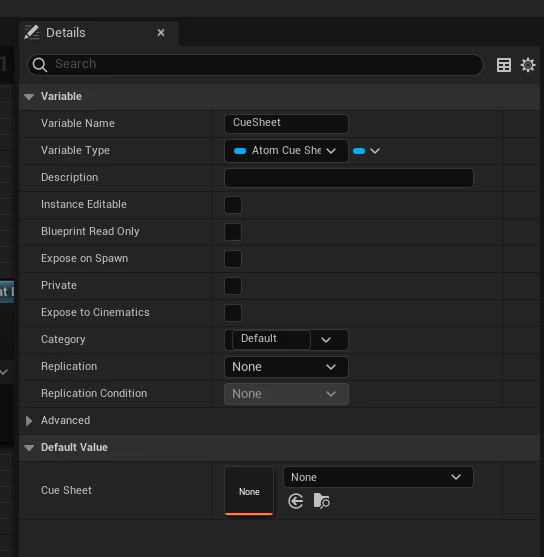
Task: Collapse the Variable section
Action: (29, 97)
